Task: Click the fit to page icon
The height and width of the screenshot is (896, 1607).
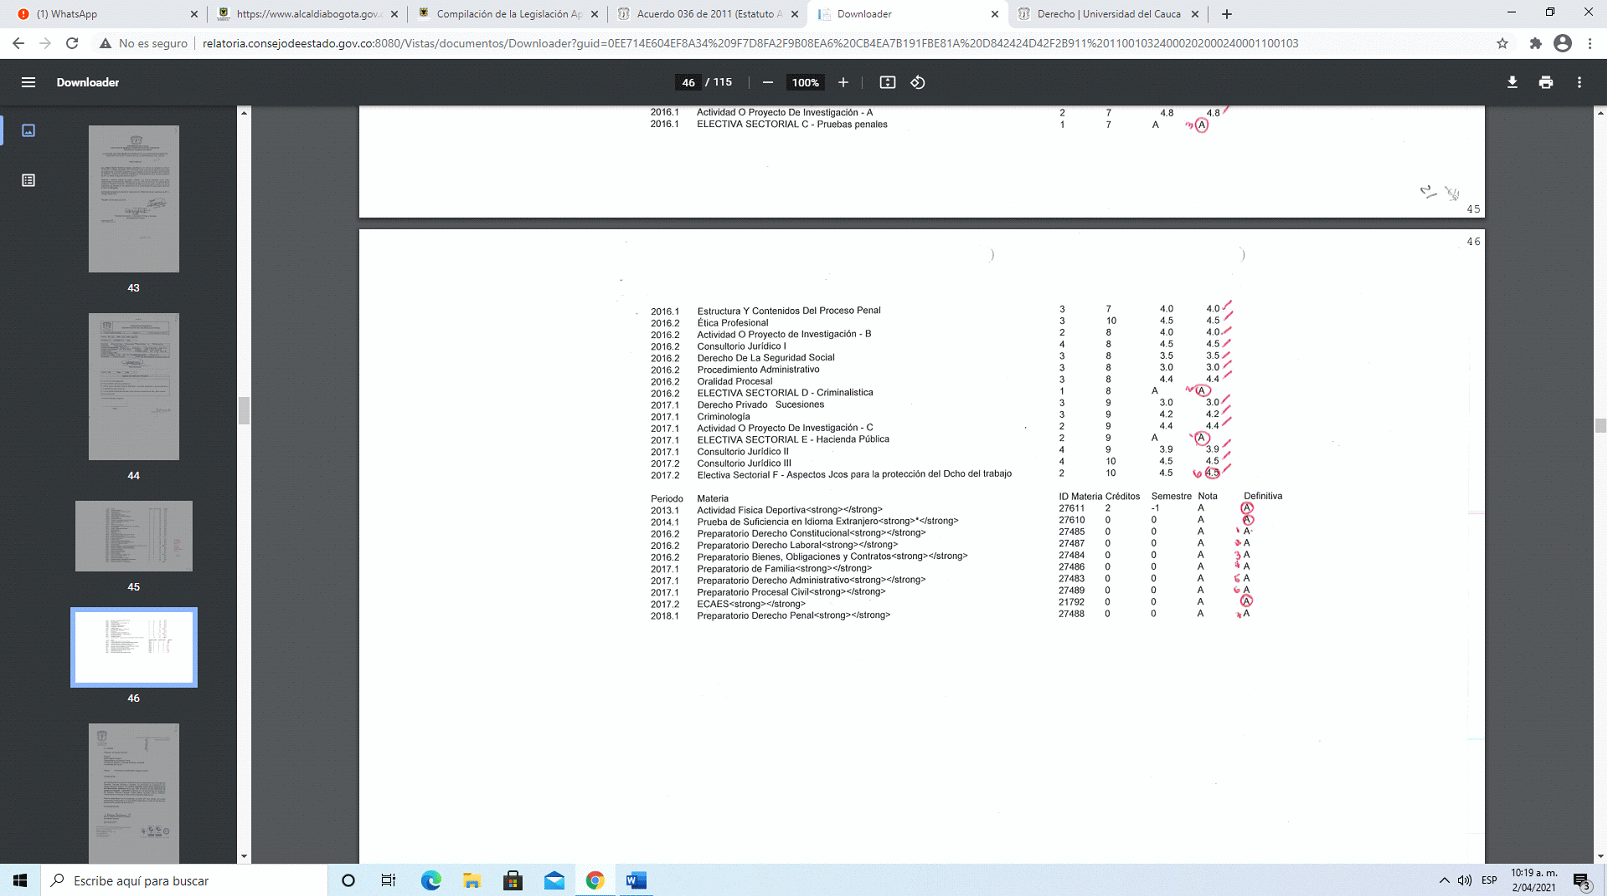Action: pyautogui.click(x=887, y=82)
